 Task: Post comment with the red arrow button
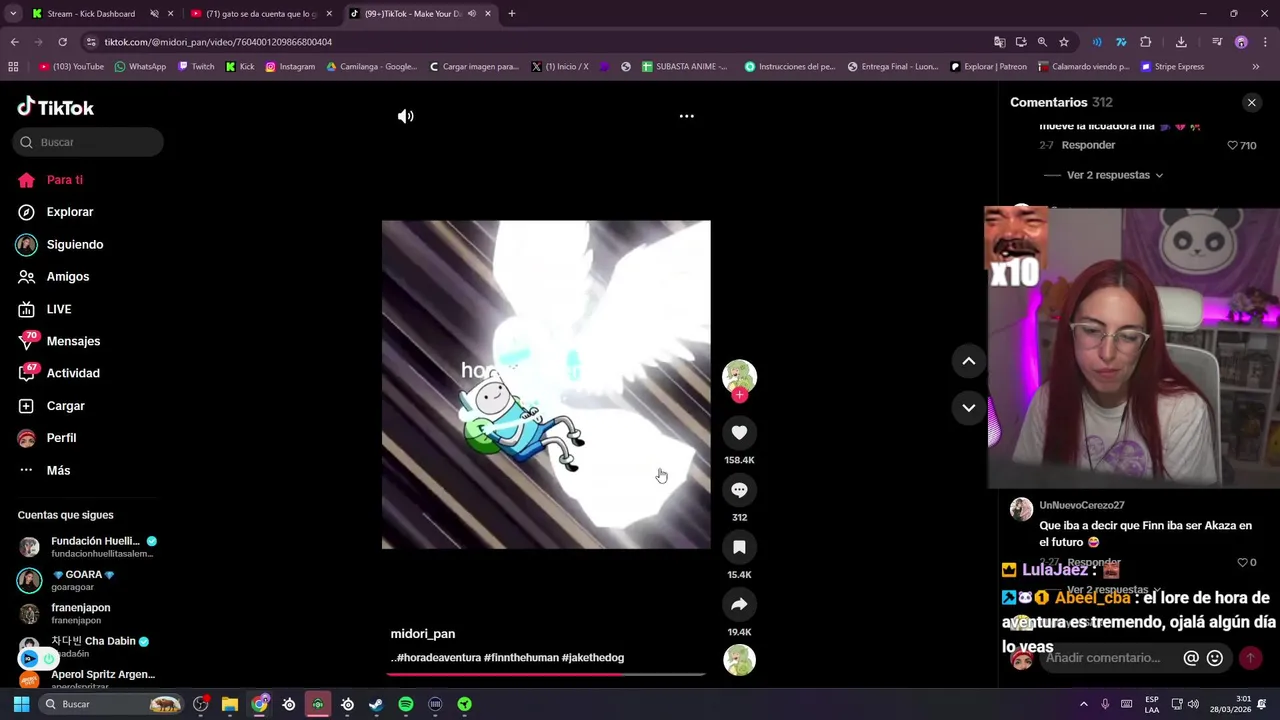click(1250, 658)
